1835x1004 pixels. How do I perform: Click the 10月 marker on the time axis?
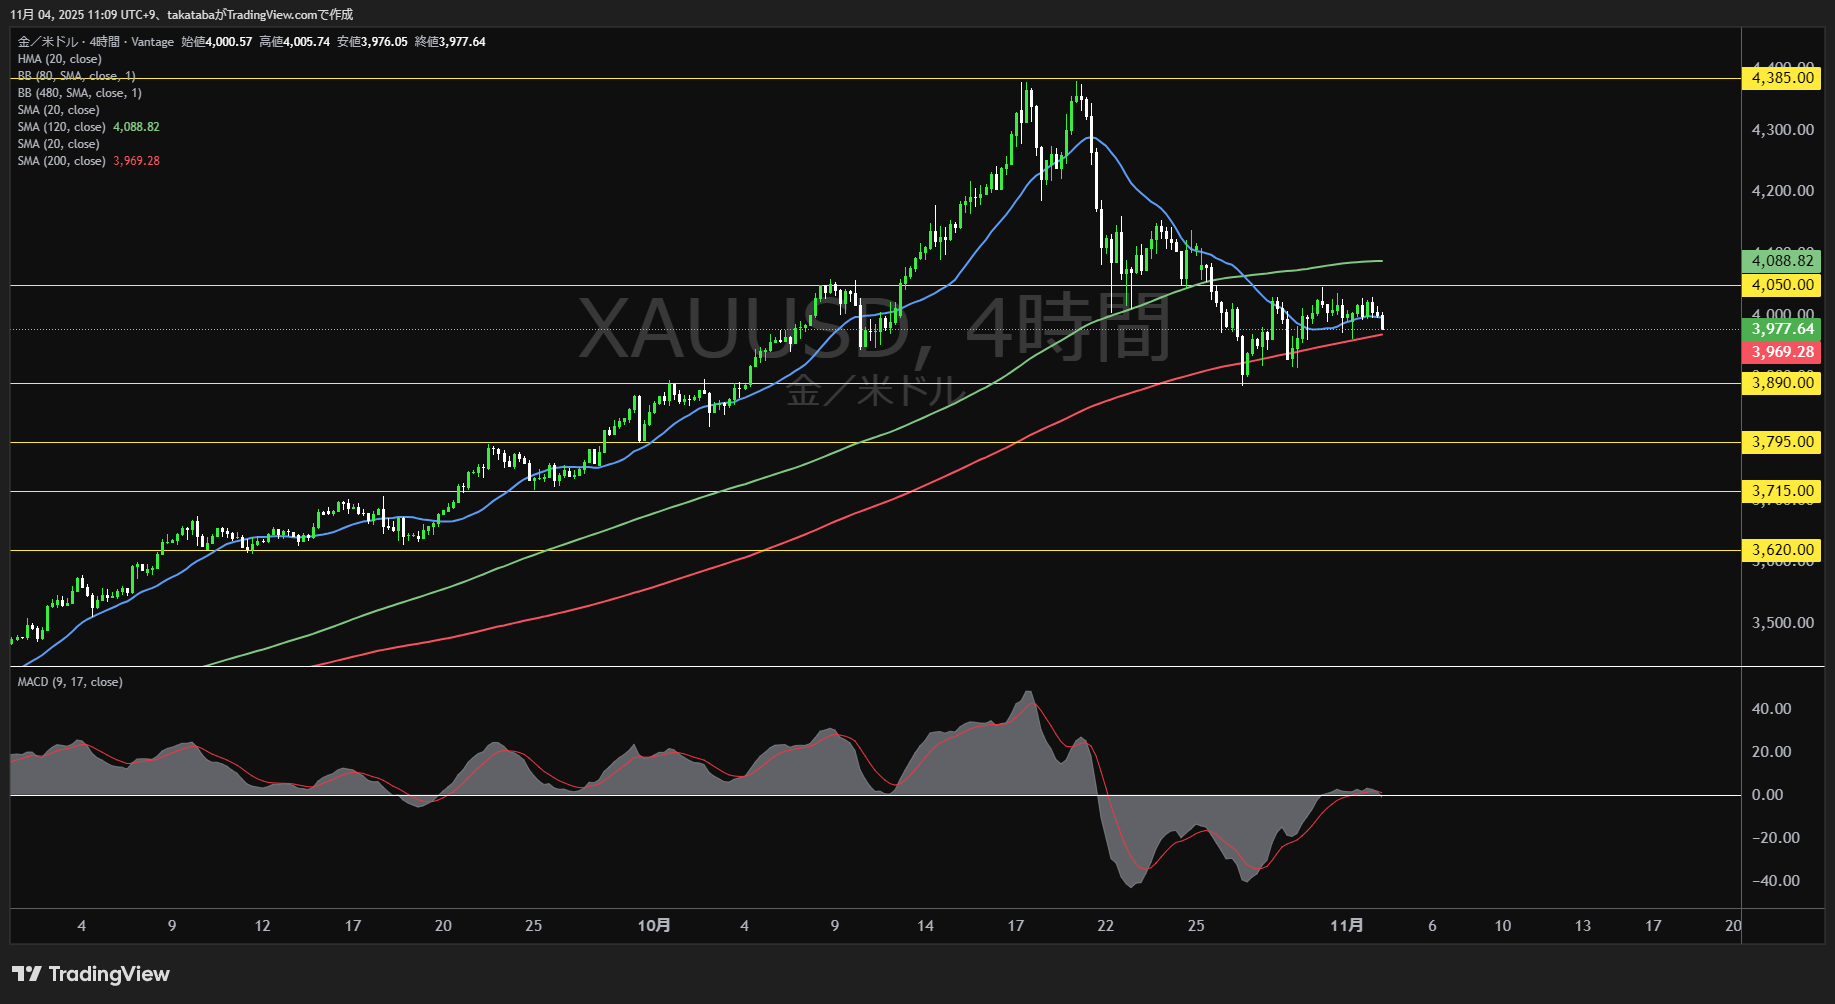[x=654, y=926]
